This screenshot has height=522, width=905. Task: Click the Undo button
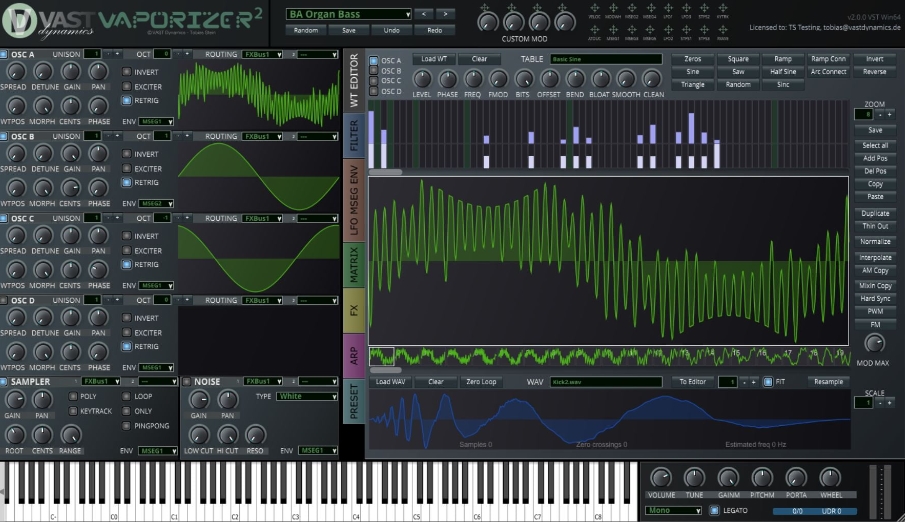(391, 30)
